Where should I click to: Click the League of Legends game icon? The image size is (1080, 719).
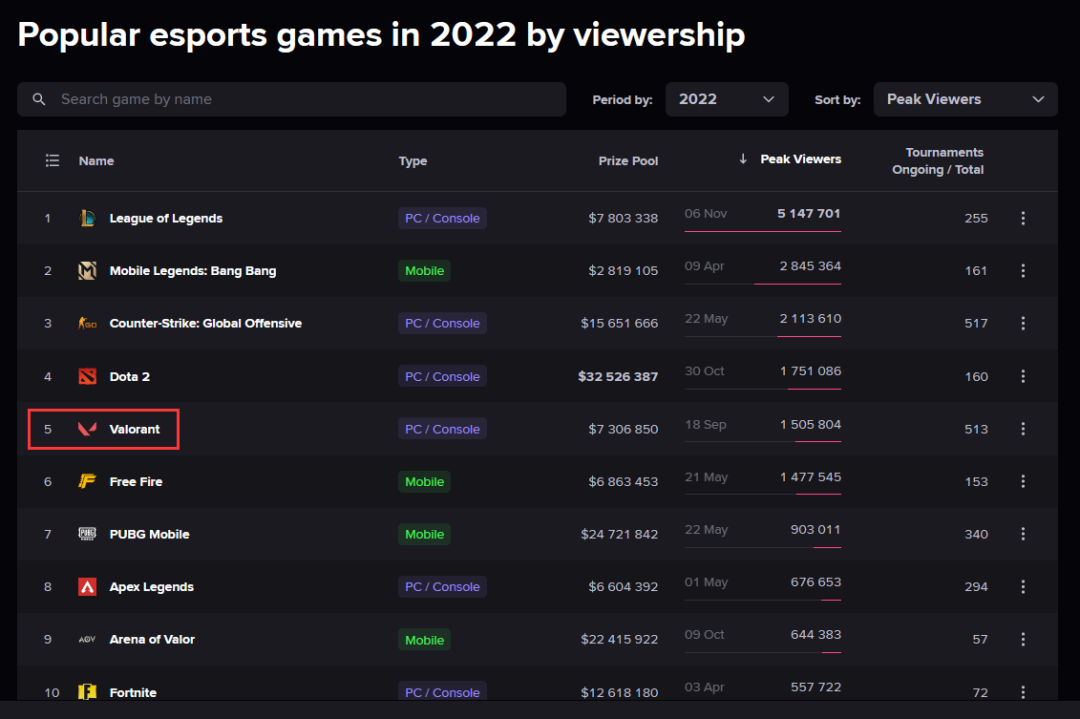click(x=87, y=218)
